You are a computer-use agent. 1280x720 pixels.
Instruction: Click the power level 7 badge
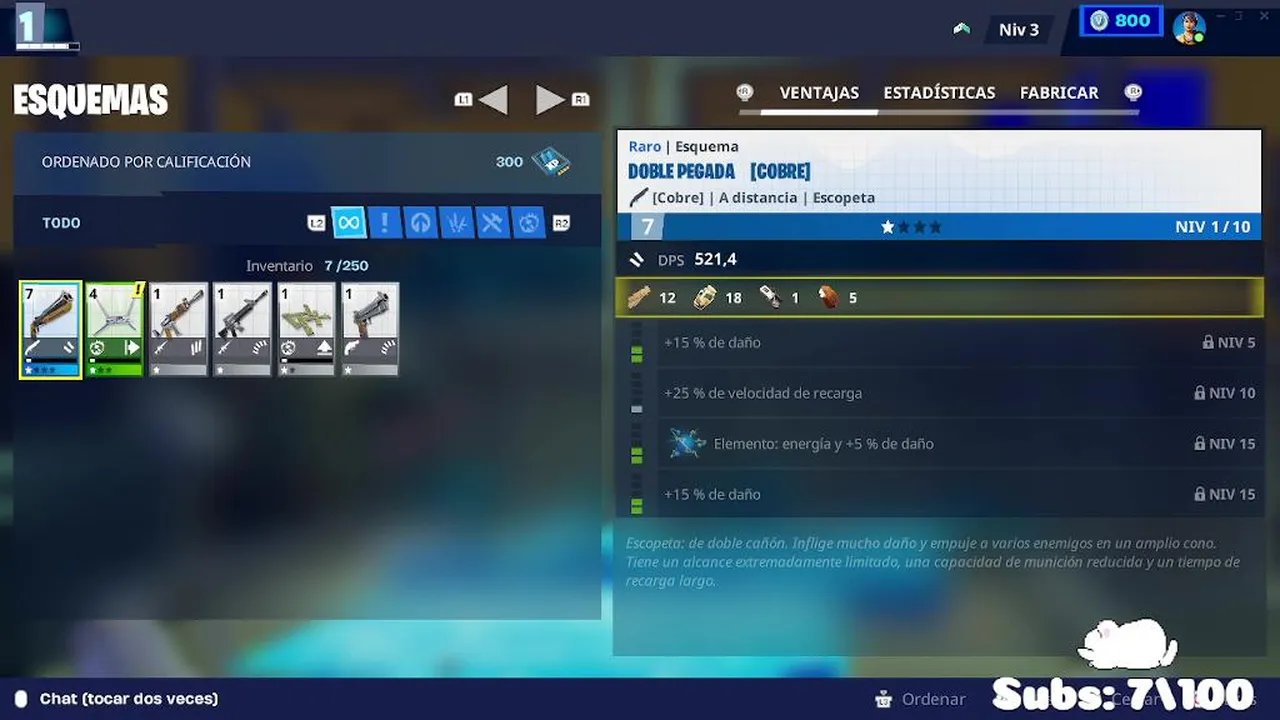tap(647, 227)
